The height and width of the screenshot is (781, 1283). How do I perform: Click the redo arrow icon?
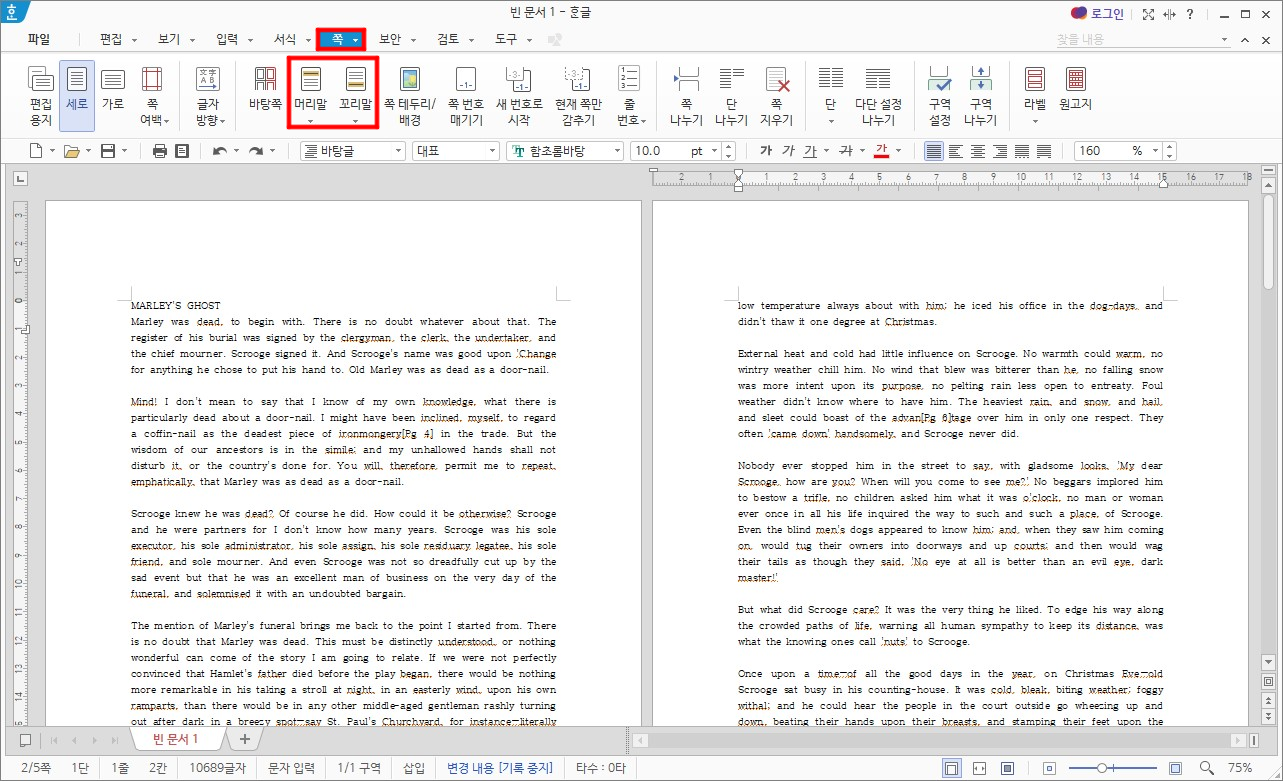[x=256, y=151]
